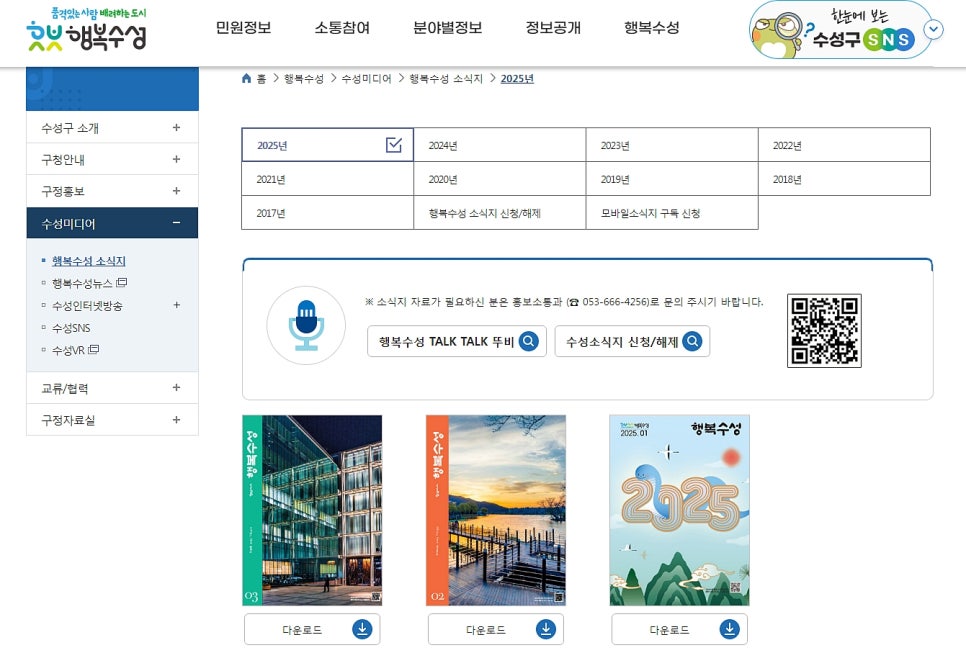Open the 분야별정보 menu
966x653 pixels.
447,28
